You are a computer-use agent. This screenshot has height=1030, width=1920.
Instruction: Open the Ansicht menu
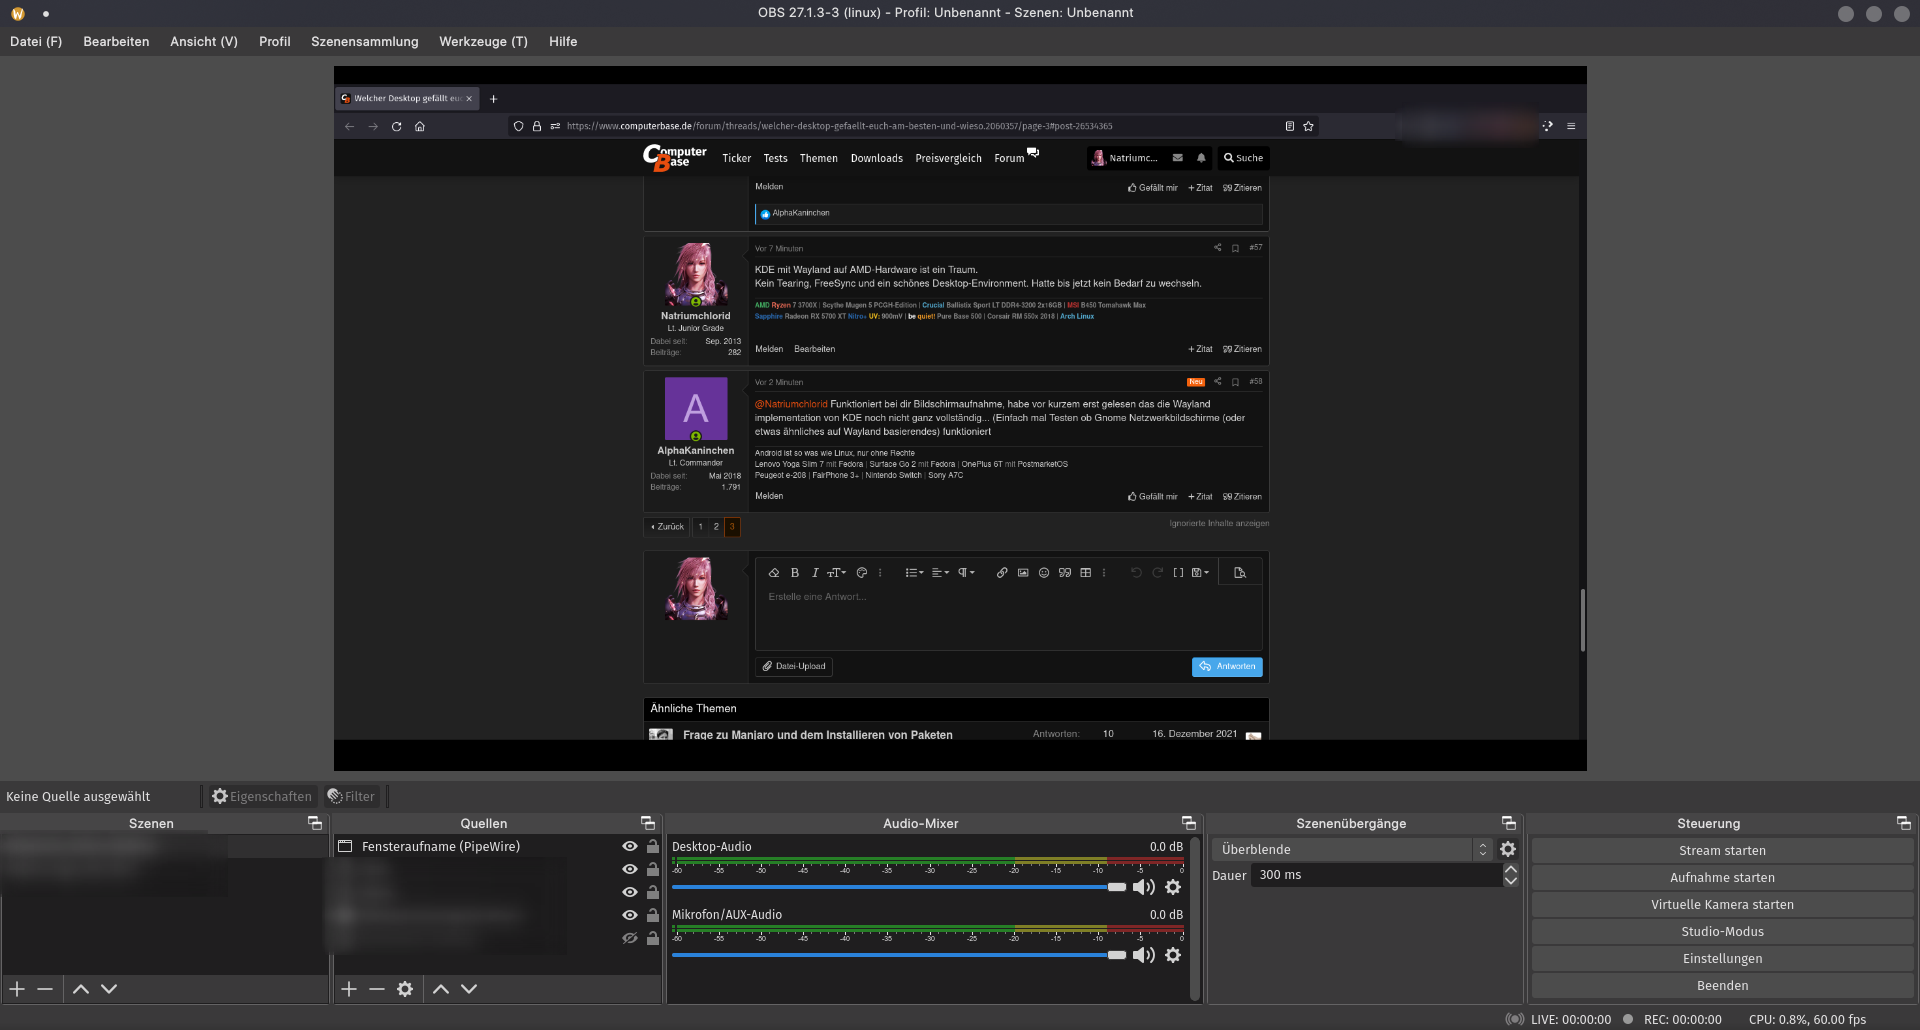tap(204, 42)
